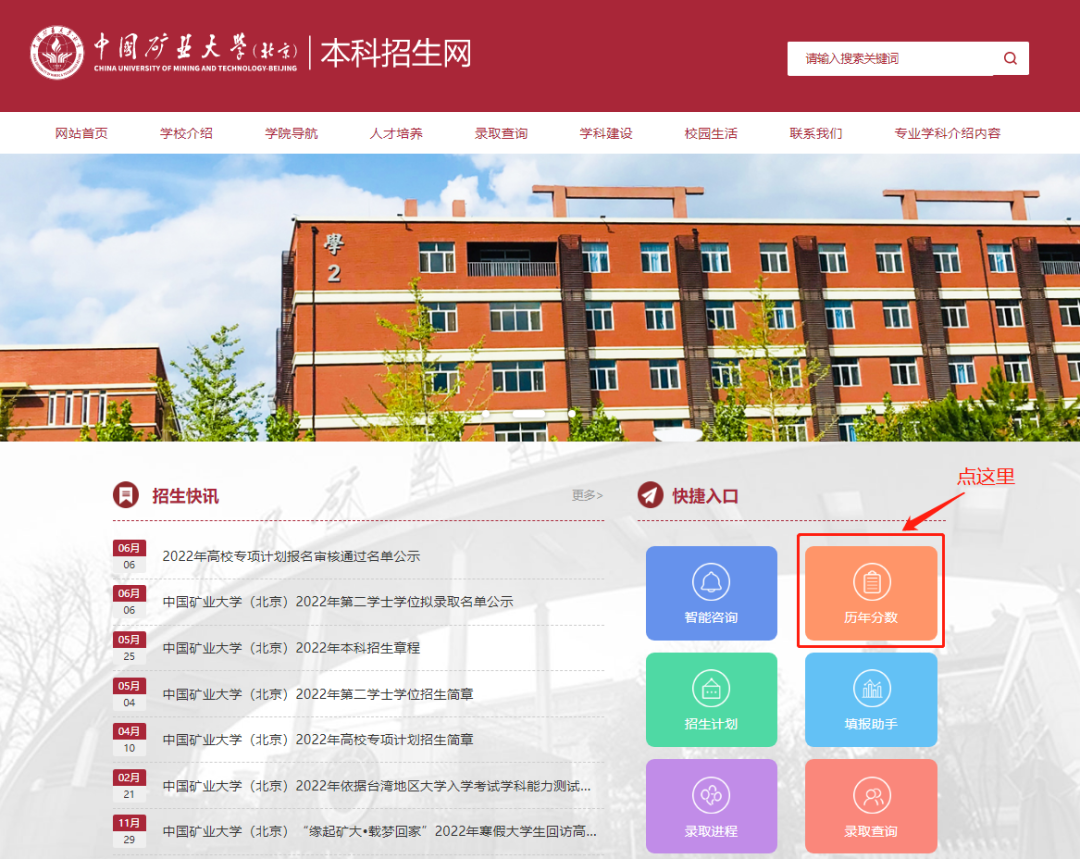Open the 智能咨询 bell tile
The image size is (1080, 859).
(711, 592)
